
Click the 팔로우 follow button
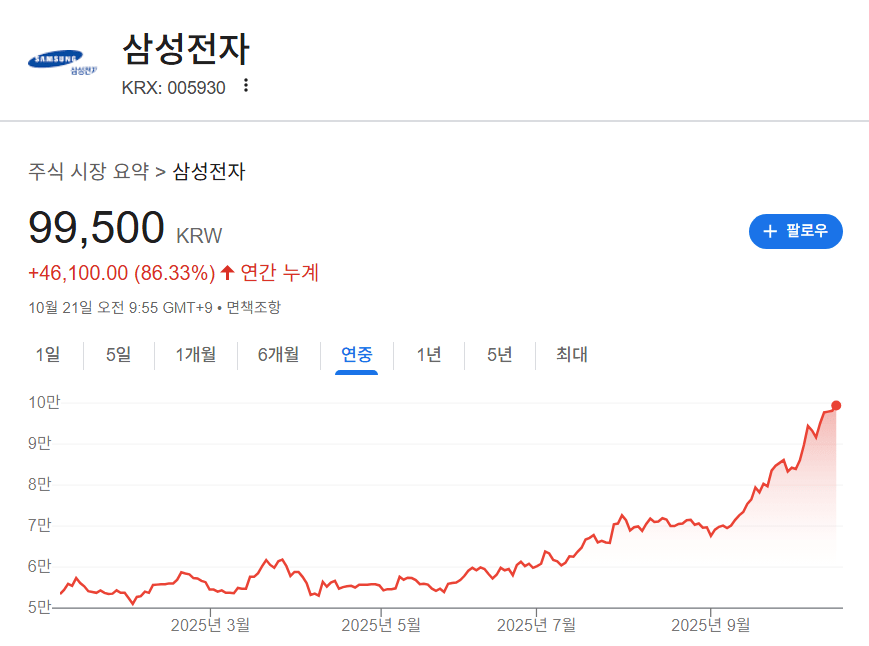tap(795, 231)
